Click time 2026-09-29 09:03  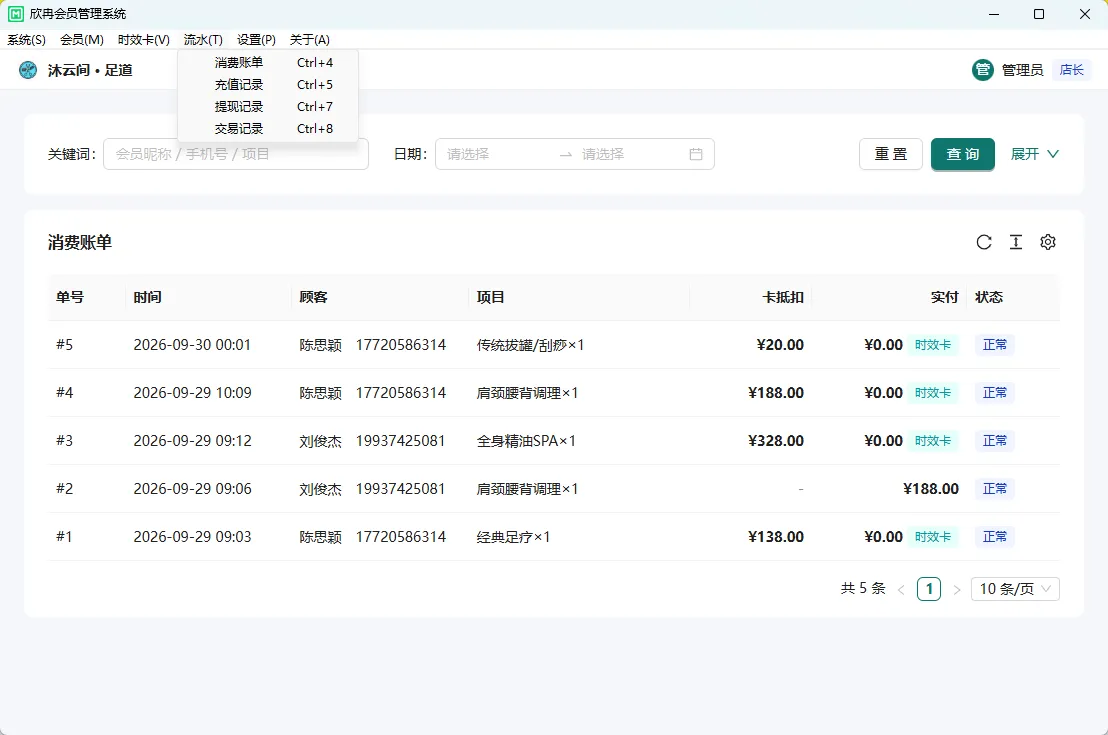tap(192, 537)
